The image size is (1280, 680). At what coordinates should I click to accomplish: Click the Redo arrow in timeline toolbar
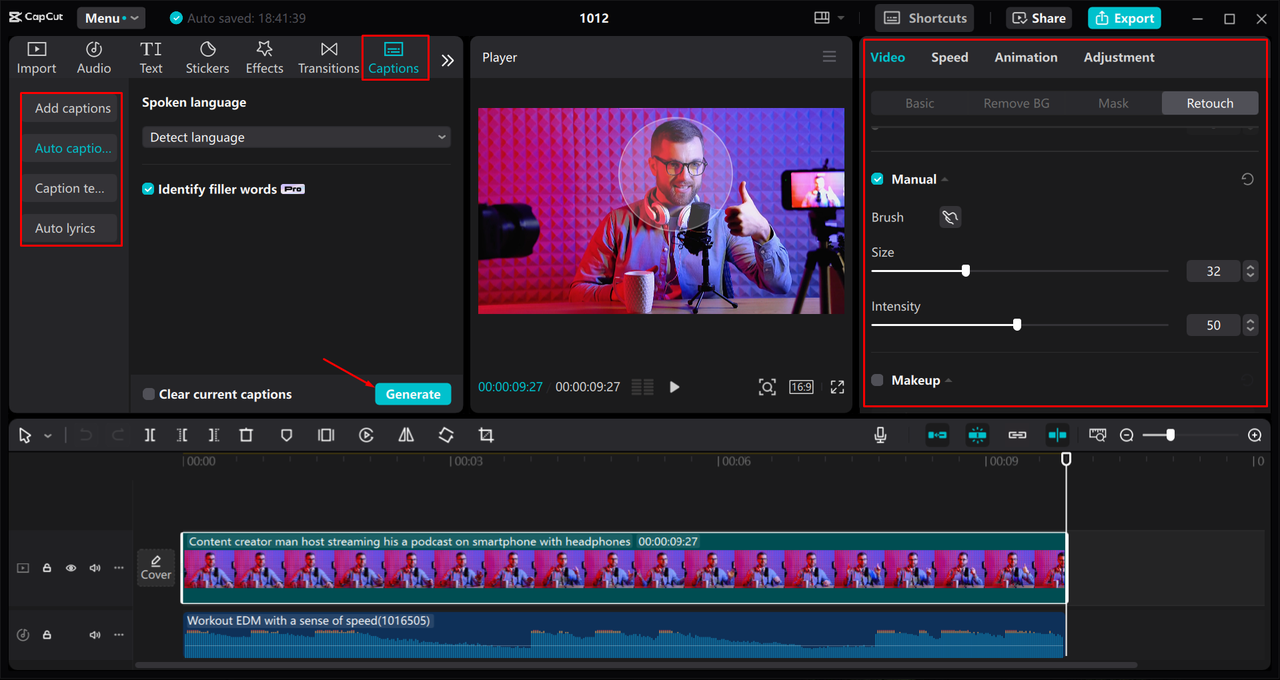[118, 435]
